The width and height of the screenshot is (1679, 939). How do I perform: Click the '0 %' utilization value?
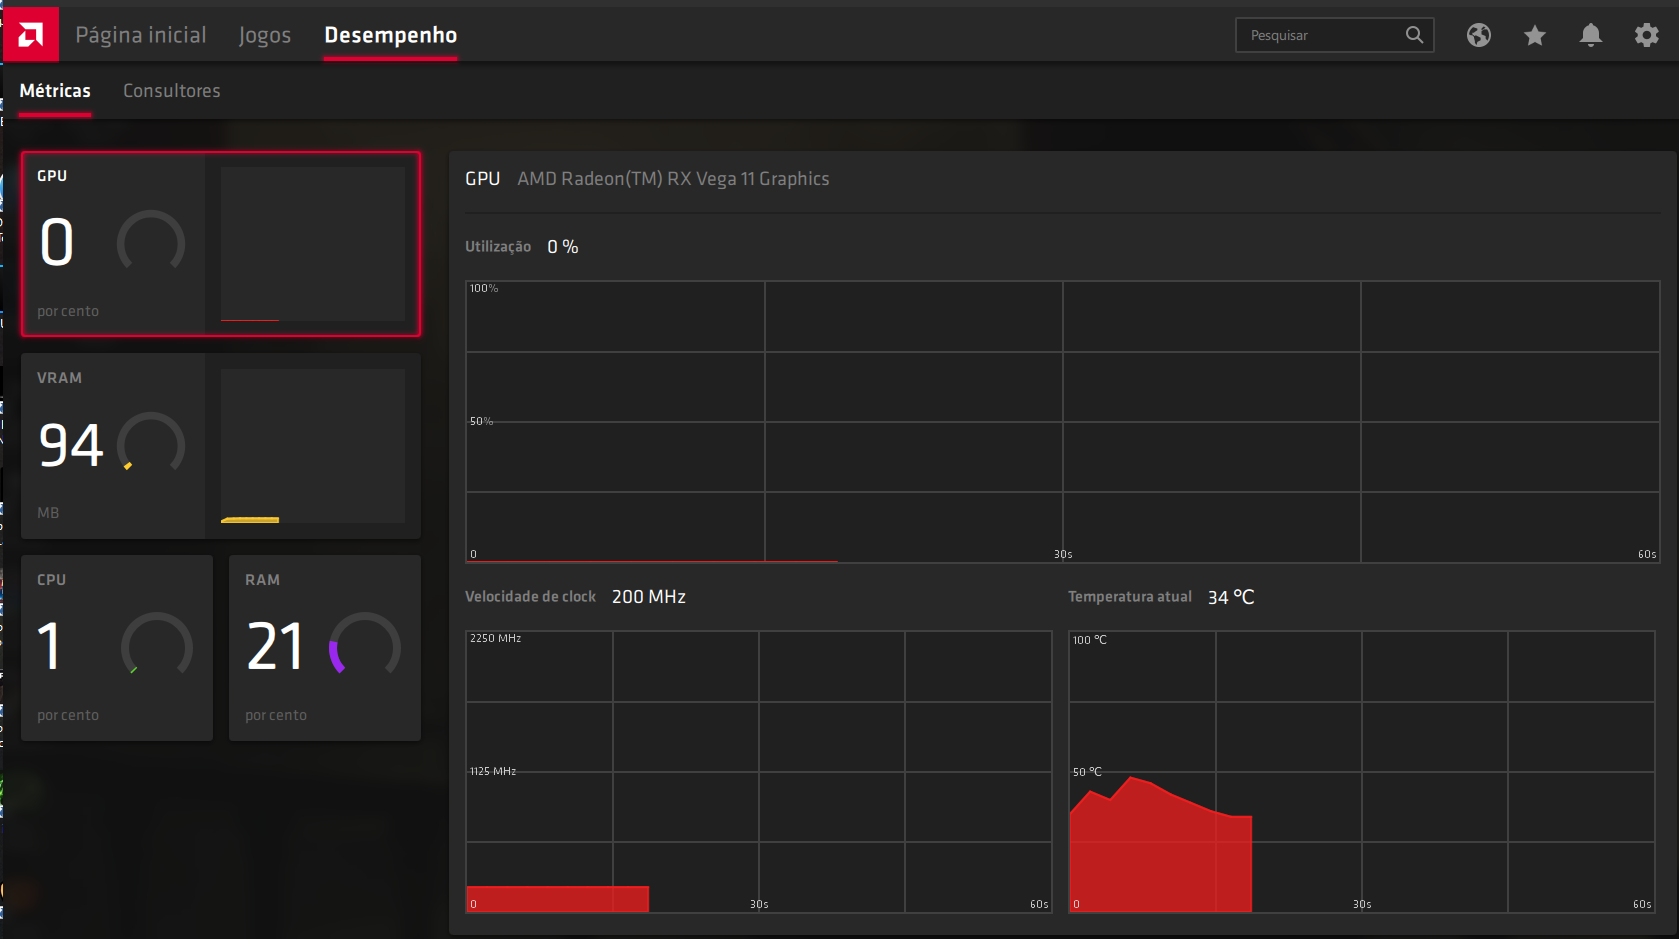pyautogui.click(x=563, y=247)
